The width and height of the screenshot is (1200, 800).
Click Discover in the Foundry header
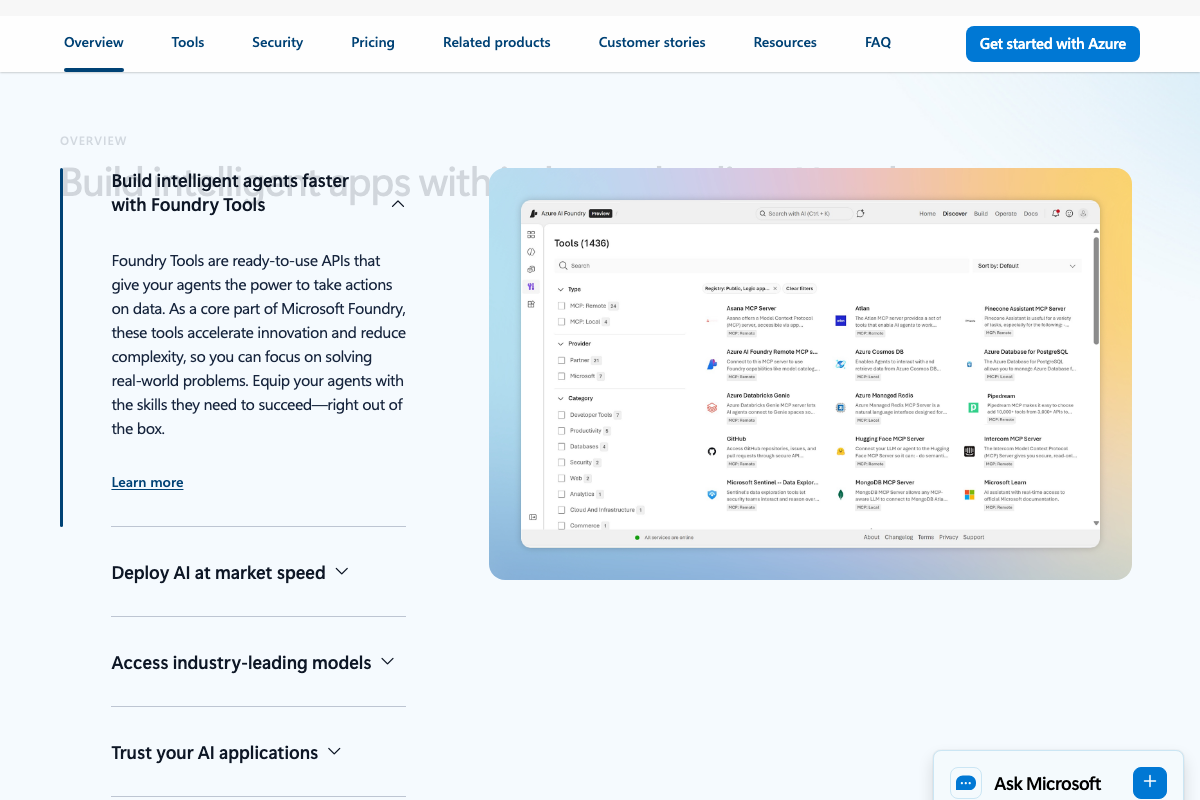coord(955,213)
